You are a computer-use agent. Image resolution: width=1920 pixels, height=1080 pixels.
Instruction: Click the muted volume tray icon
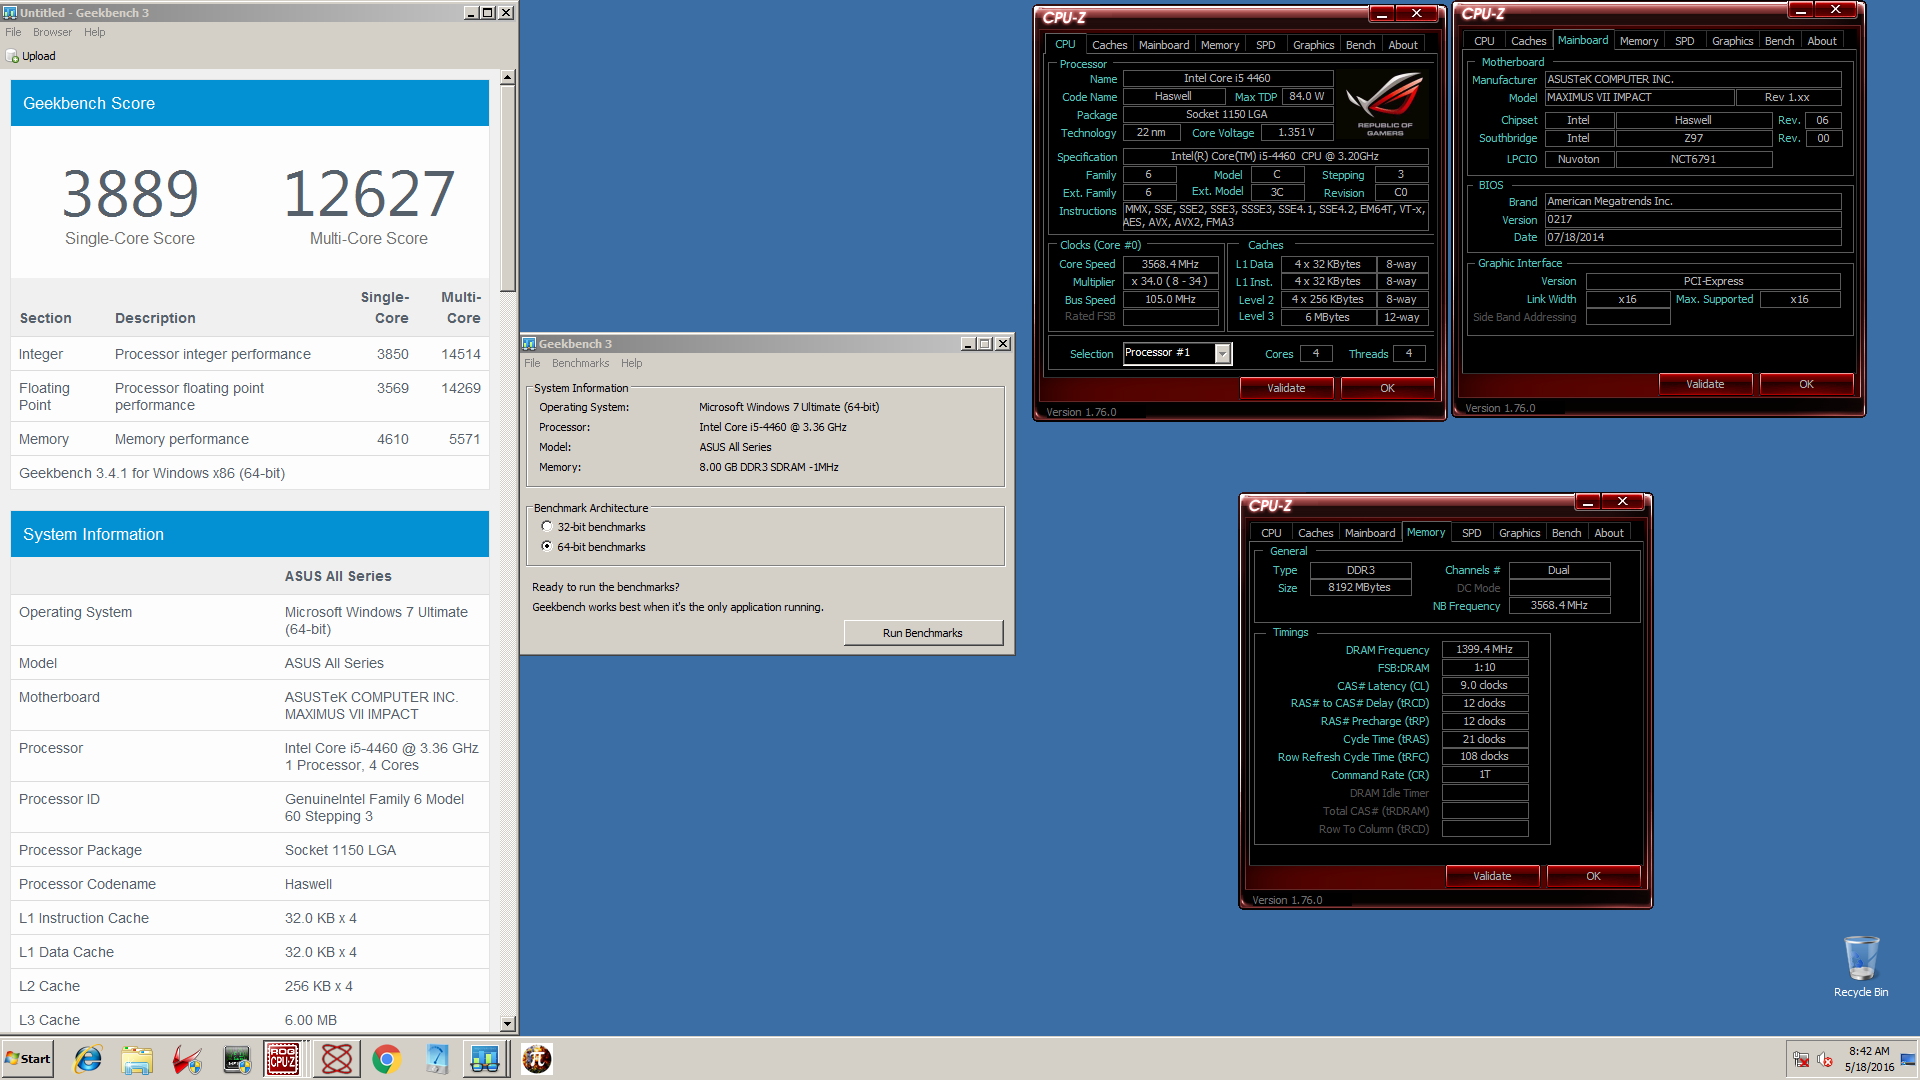[1825, 1060]
